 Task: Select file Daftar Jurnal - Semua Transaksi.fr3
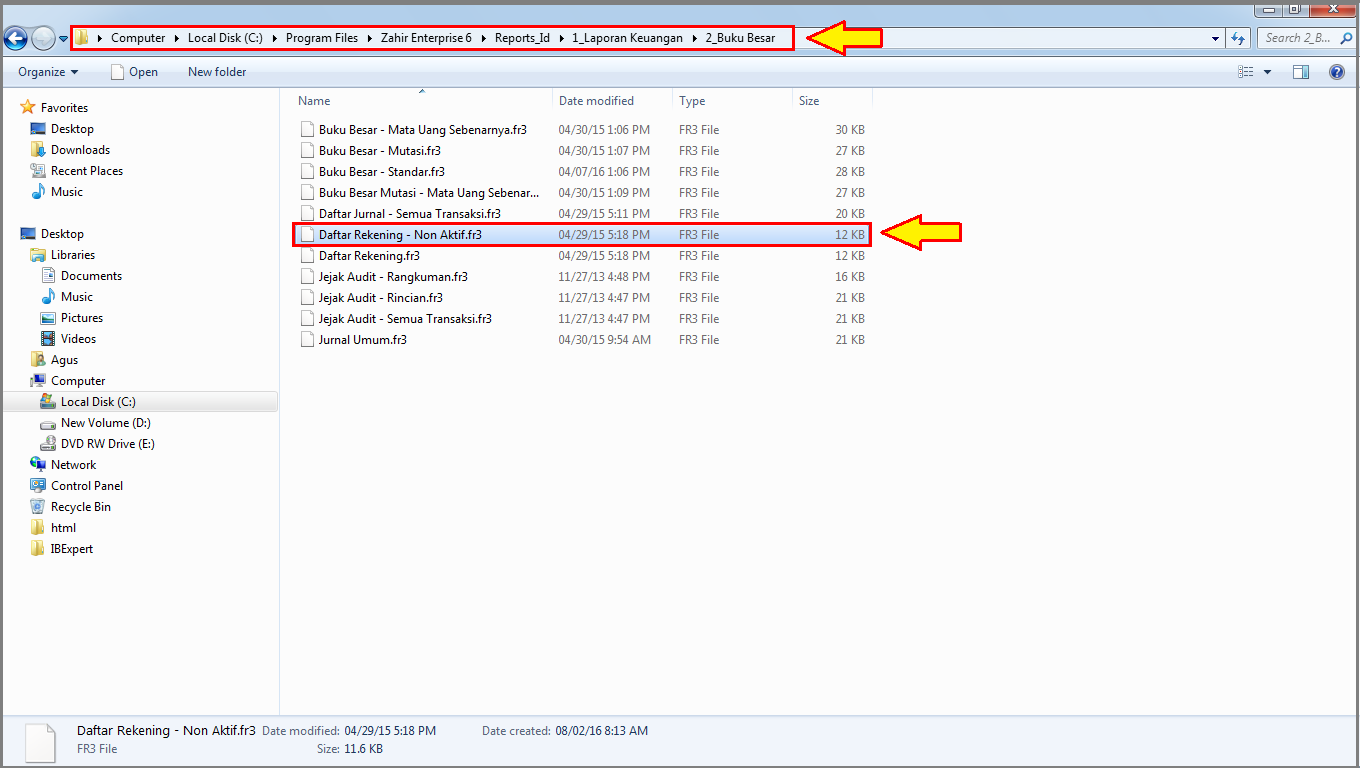click(x=409, y=214)
